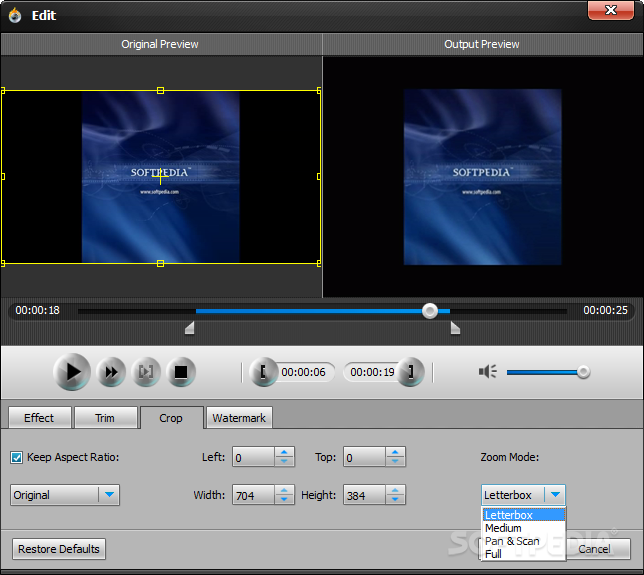The width and height of the screenshot is (644, 575).
Task: Click the Cancel button
Action: [x=598, y=549]
